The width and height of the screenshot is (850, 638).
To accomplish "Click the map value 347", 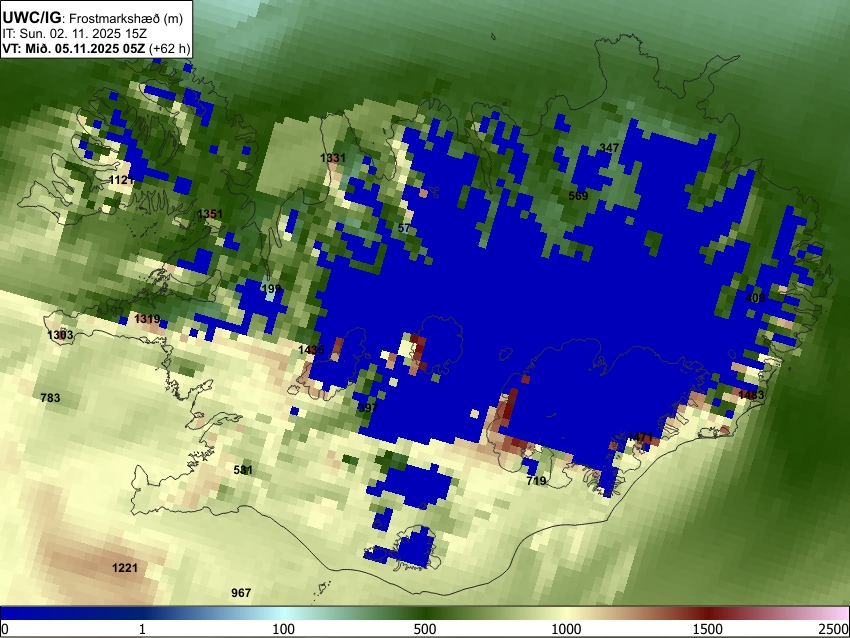I will click(x=609, y=147).
